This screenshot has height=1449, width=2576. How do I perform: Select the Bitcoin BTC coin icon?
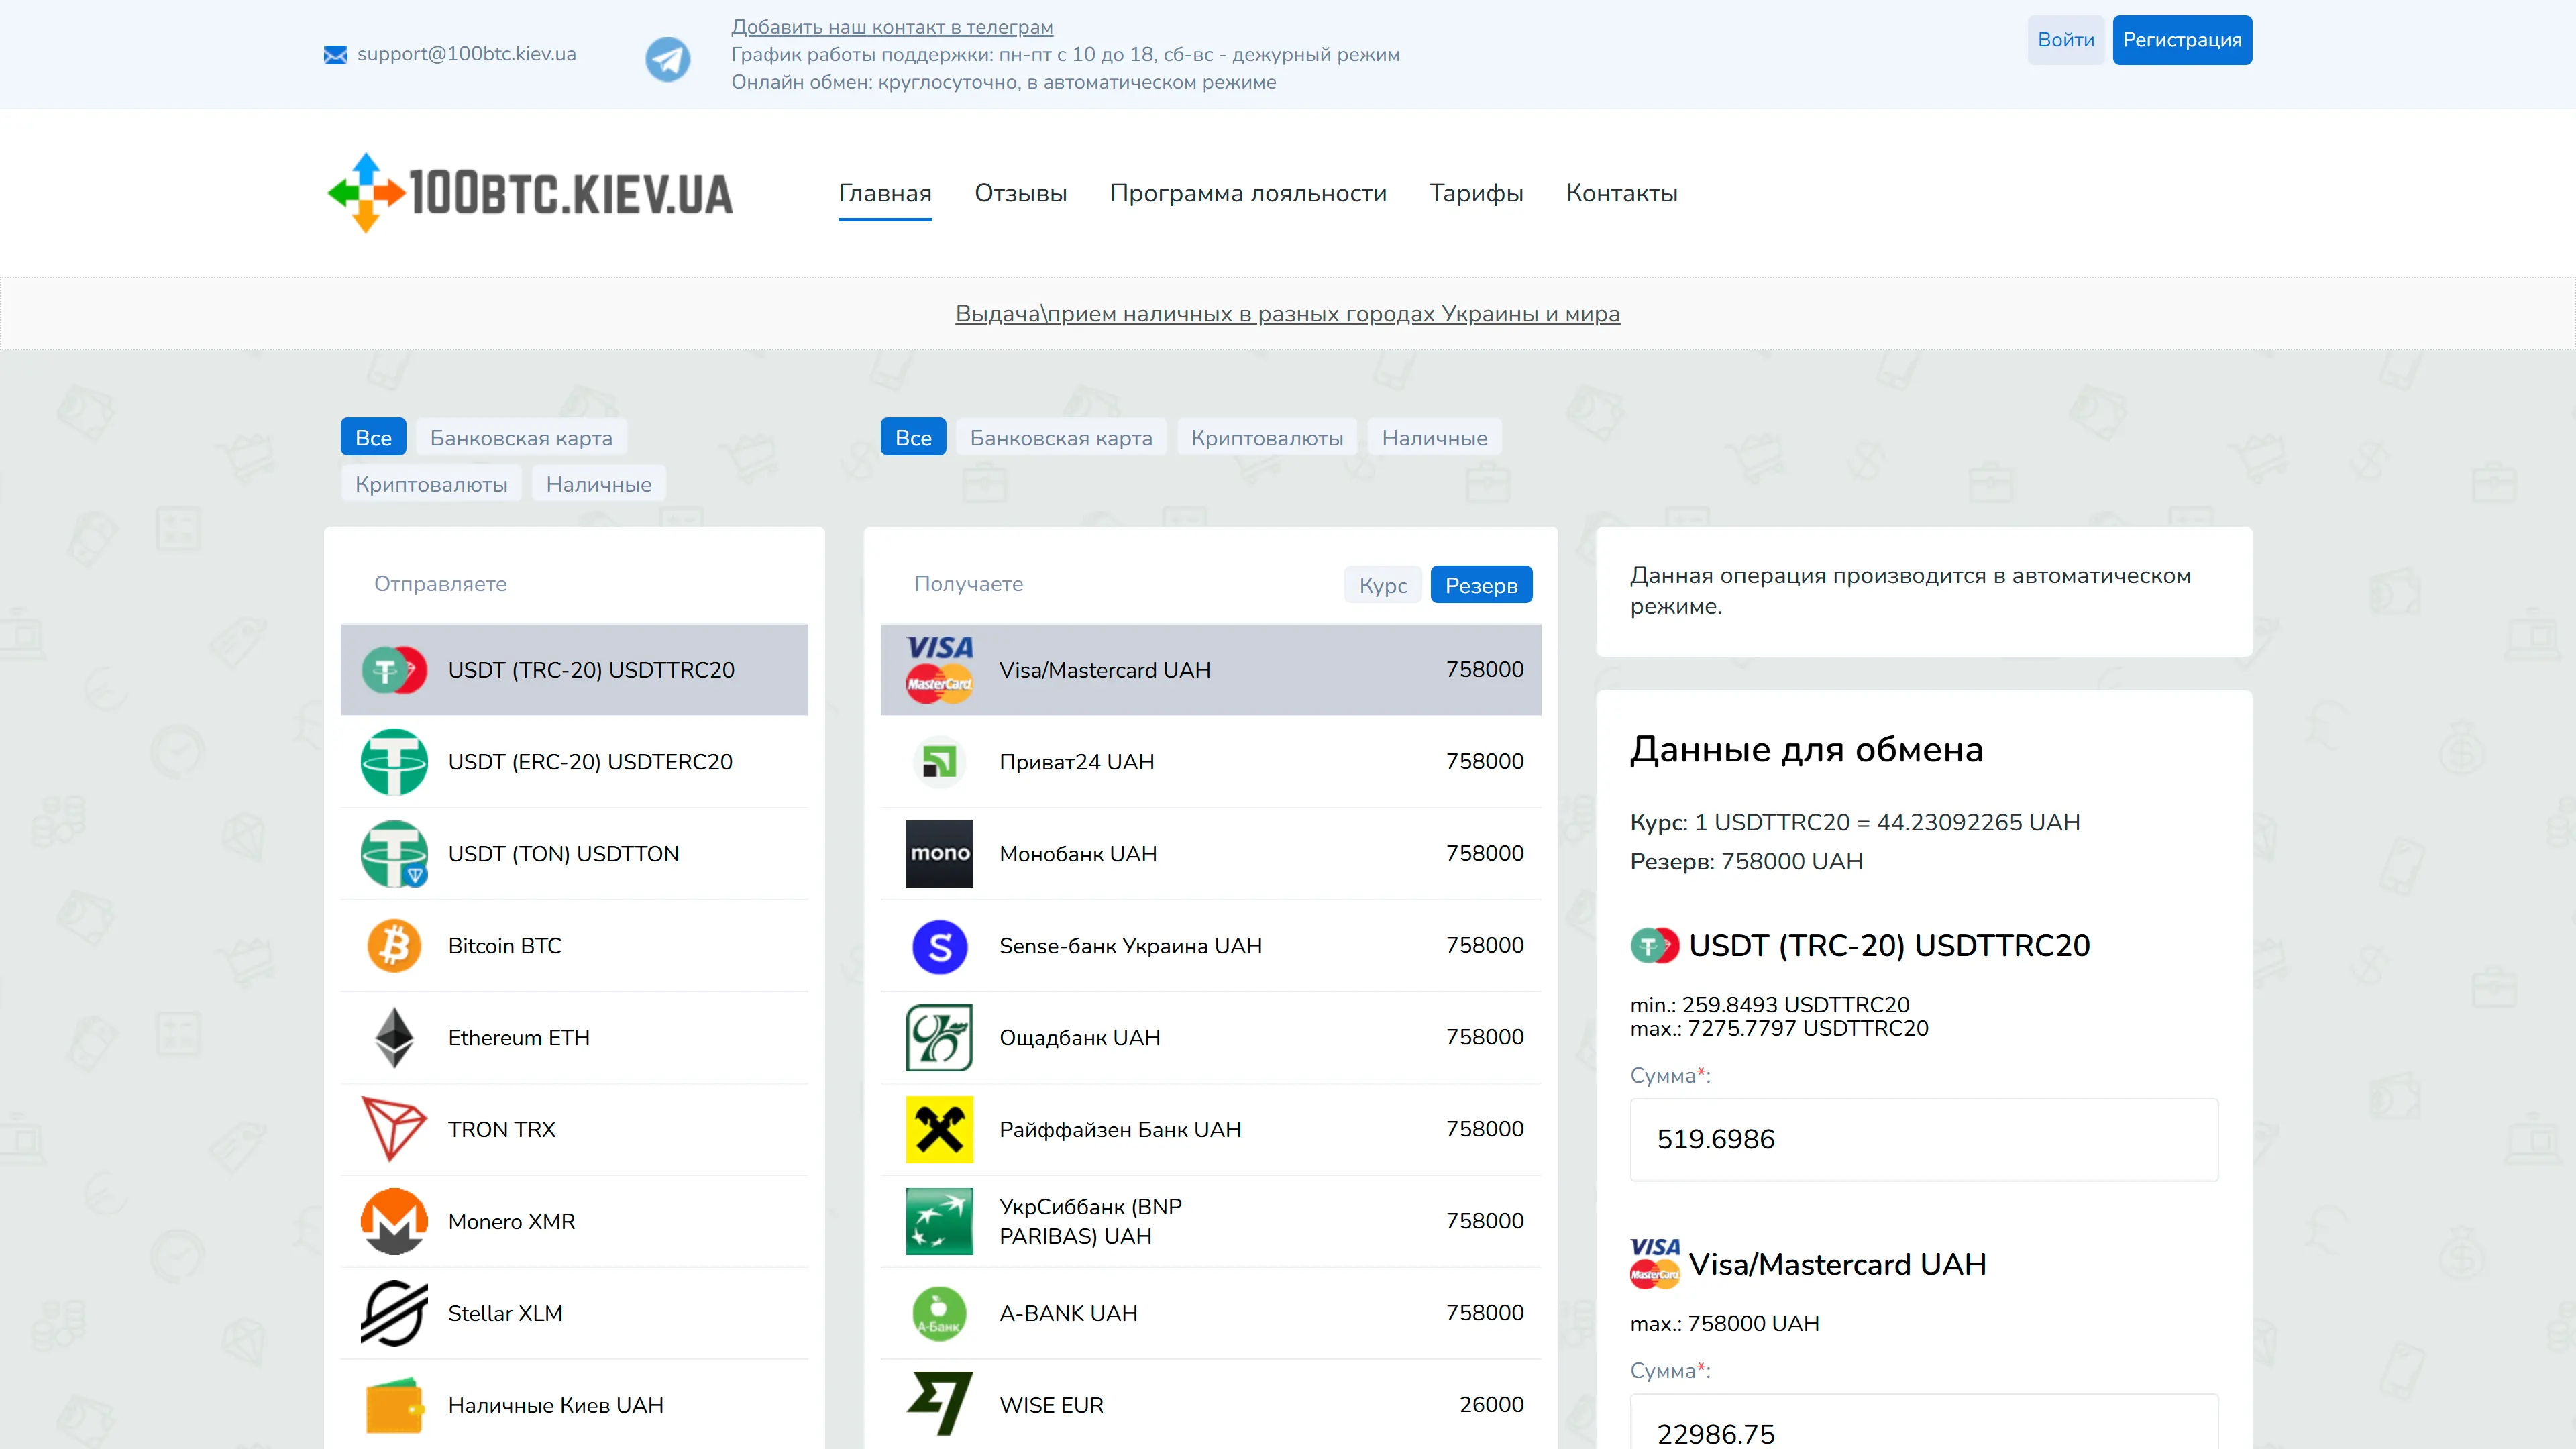pos(394,946)
